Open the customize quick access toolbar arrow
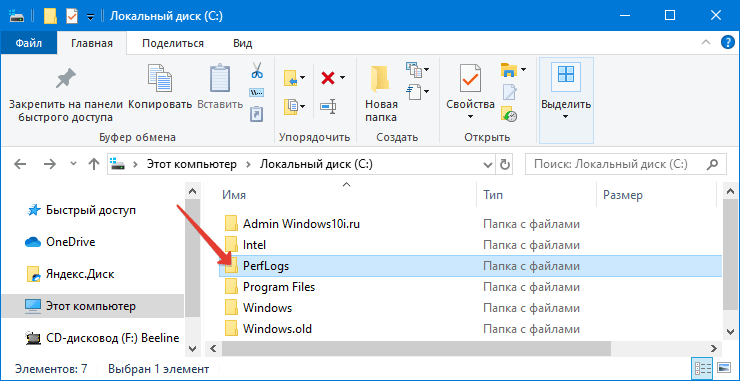 coord(91,17)
